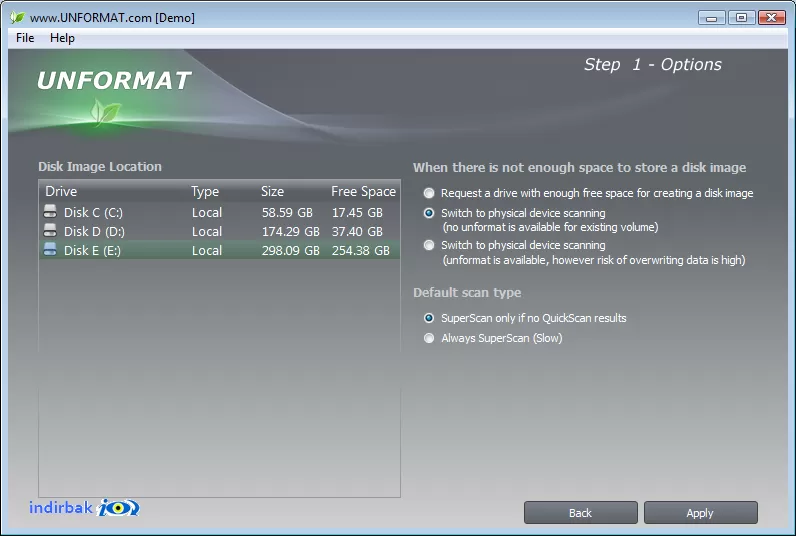Viewport: 796px width, 536px height.
Task: Open the File menu
Action: (25, 38)
